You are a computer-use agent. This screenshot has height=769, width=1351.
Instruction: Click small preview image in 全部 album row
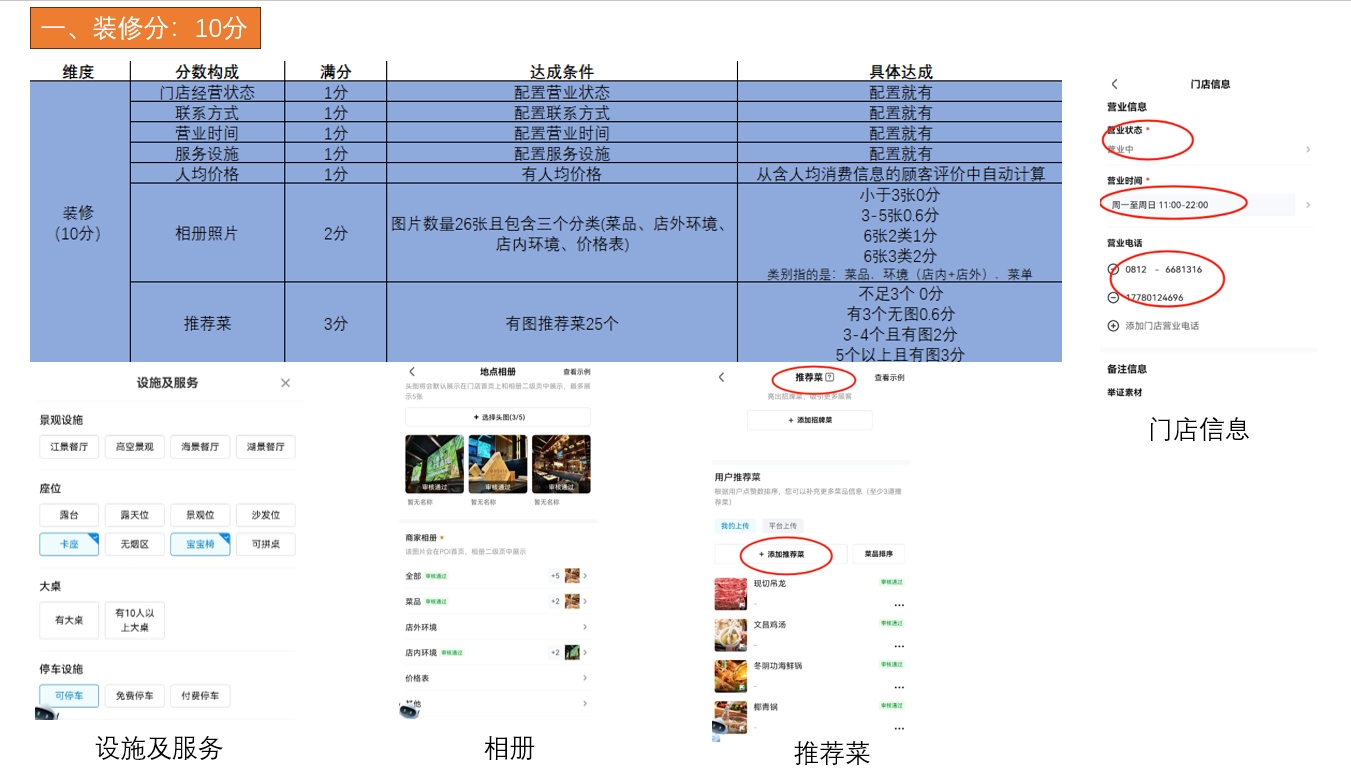[572, 576]
